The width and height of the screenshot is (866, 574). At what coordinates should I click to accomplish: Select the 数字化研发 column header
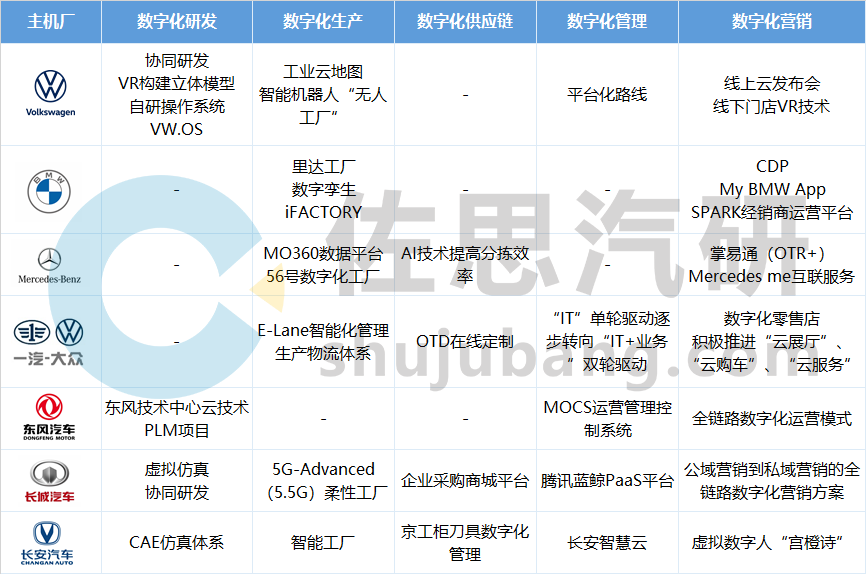tap(177, 22)
